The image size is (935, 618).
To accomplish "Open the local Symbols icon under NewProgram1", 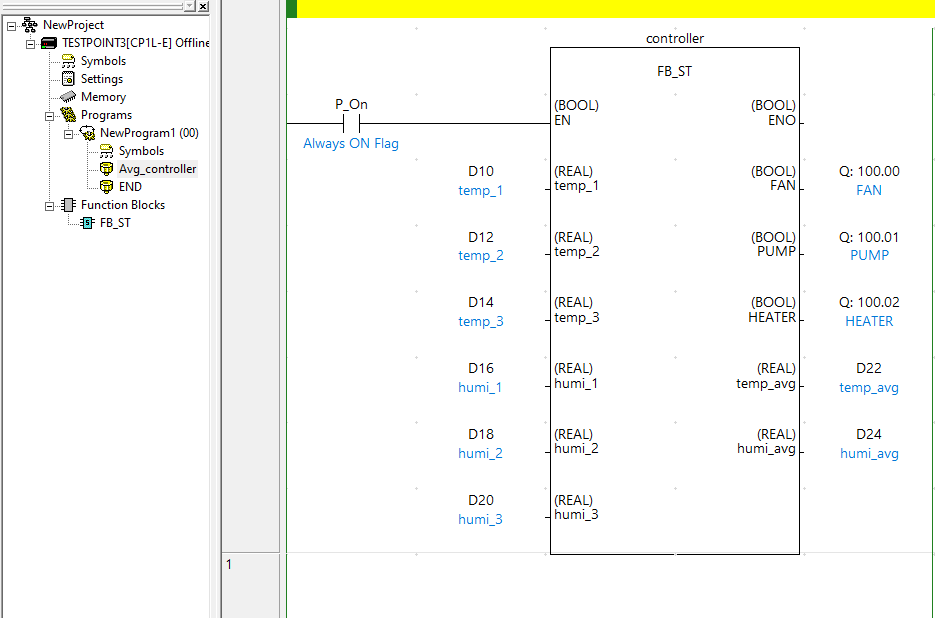I will click(106, 150).
